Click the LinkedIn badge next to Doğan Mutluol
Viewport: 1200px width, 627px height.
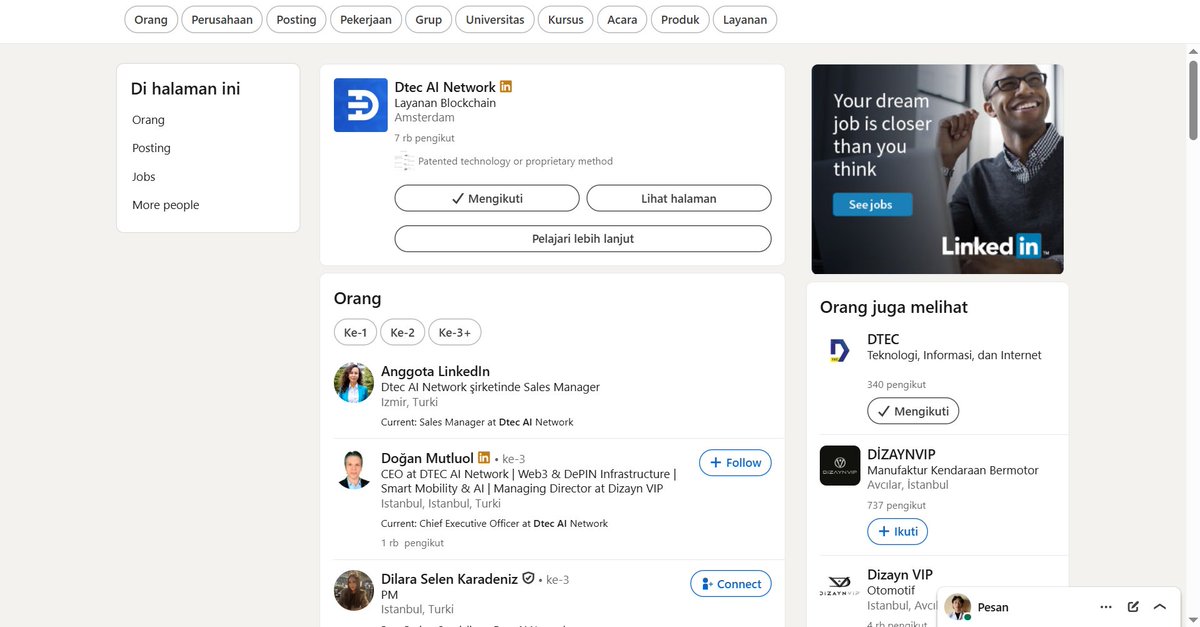point(484,458)
